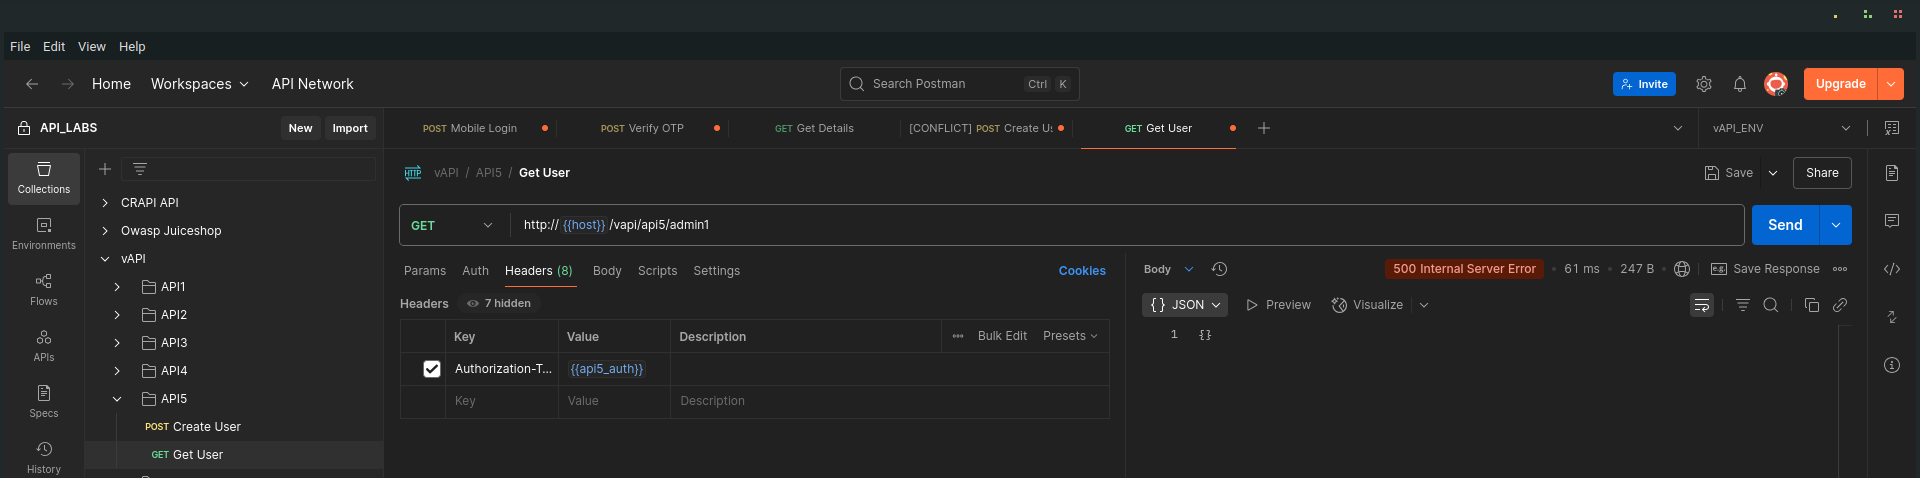Open the info icon in right sidebar
The width and height of the screenshot is (1920, 478).
tap(1892, 365)
